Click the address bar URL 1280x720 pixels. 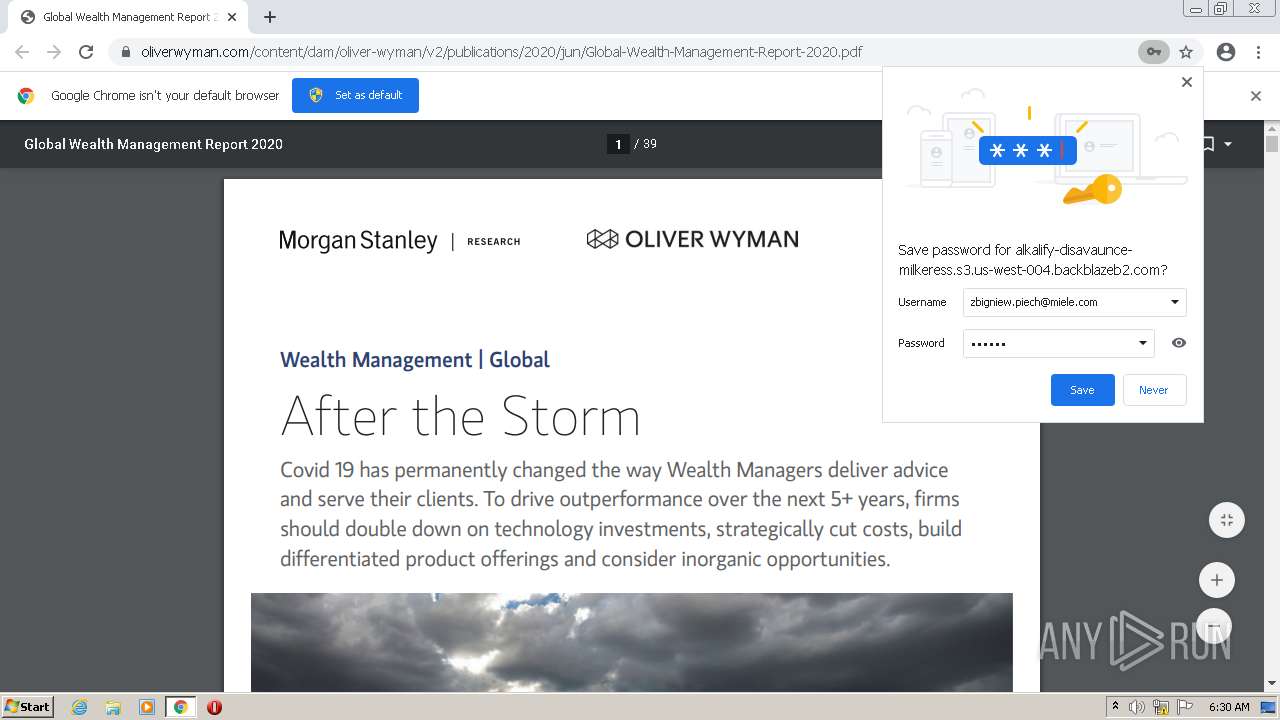tap(501, 52)
